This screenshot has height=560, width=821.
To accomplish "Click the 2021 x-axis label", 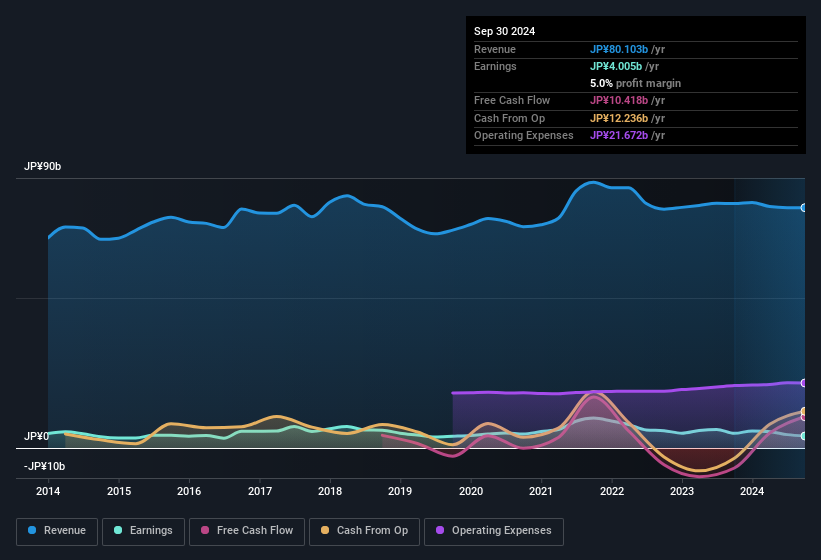I will (541, 491).
